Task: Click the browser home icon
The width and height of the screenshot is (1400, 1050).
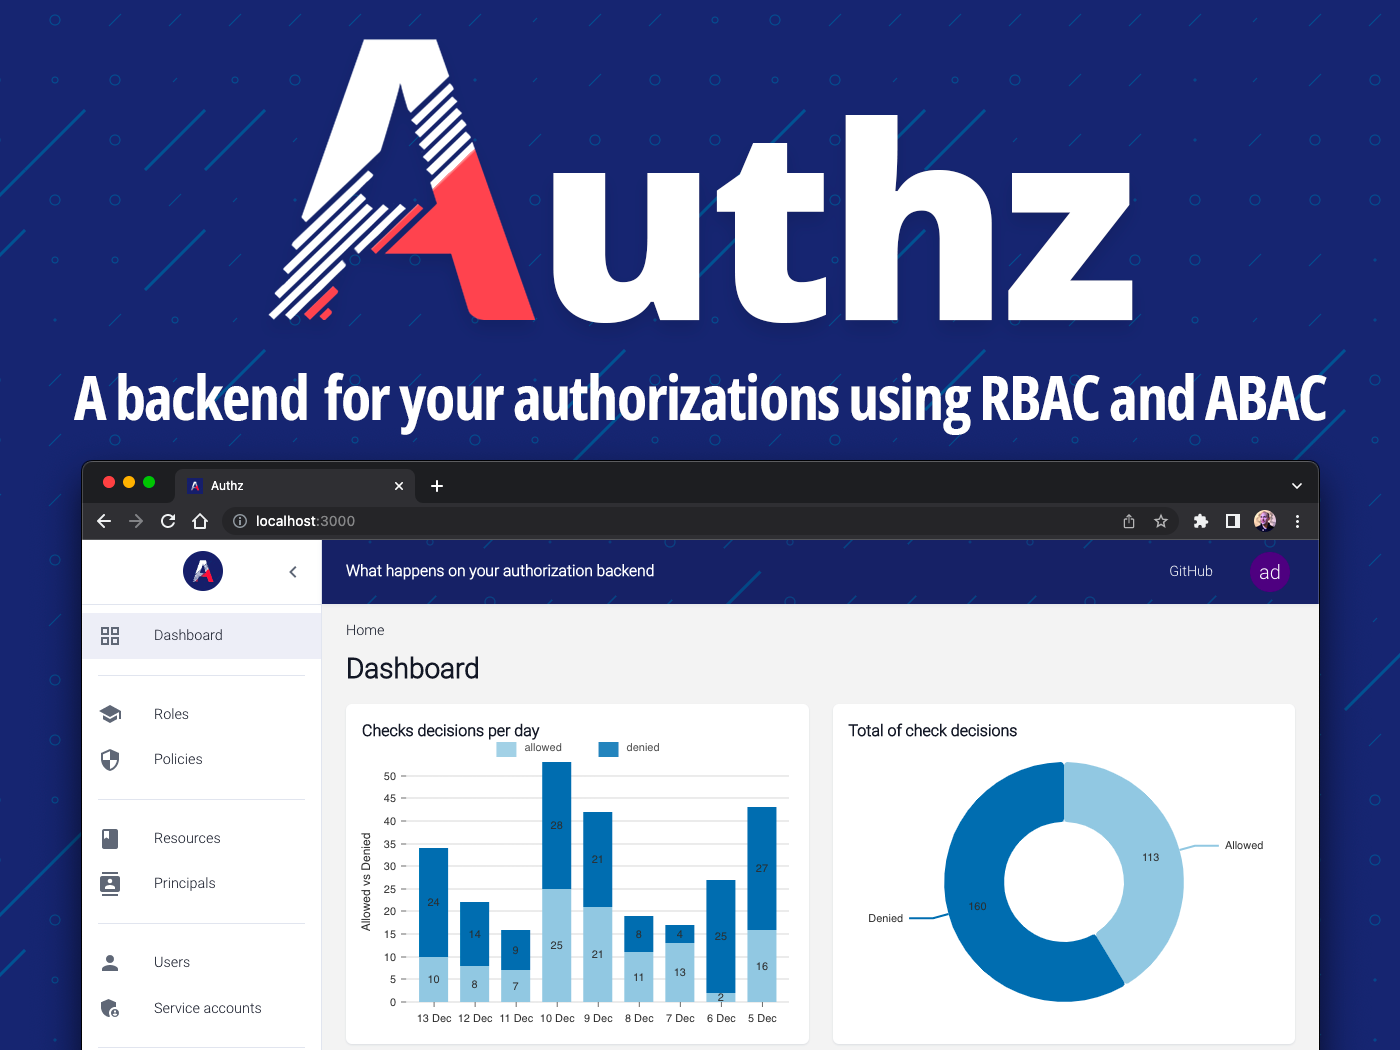Action: click(200, 521)
